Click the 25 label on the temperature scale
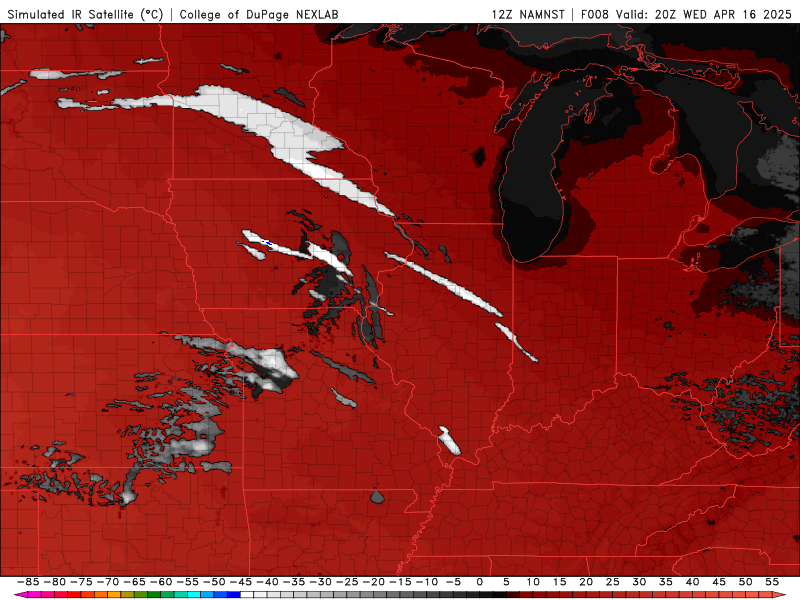Viewport: 800px width, 600px height. tap(612, 582)
